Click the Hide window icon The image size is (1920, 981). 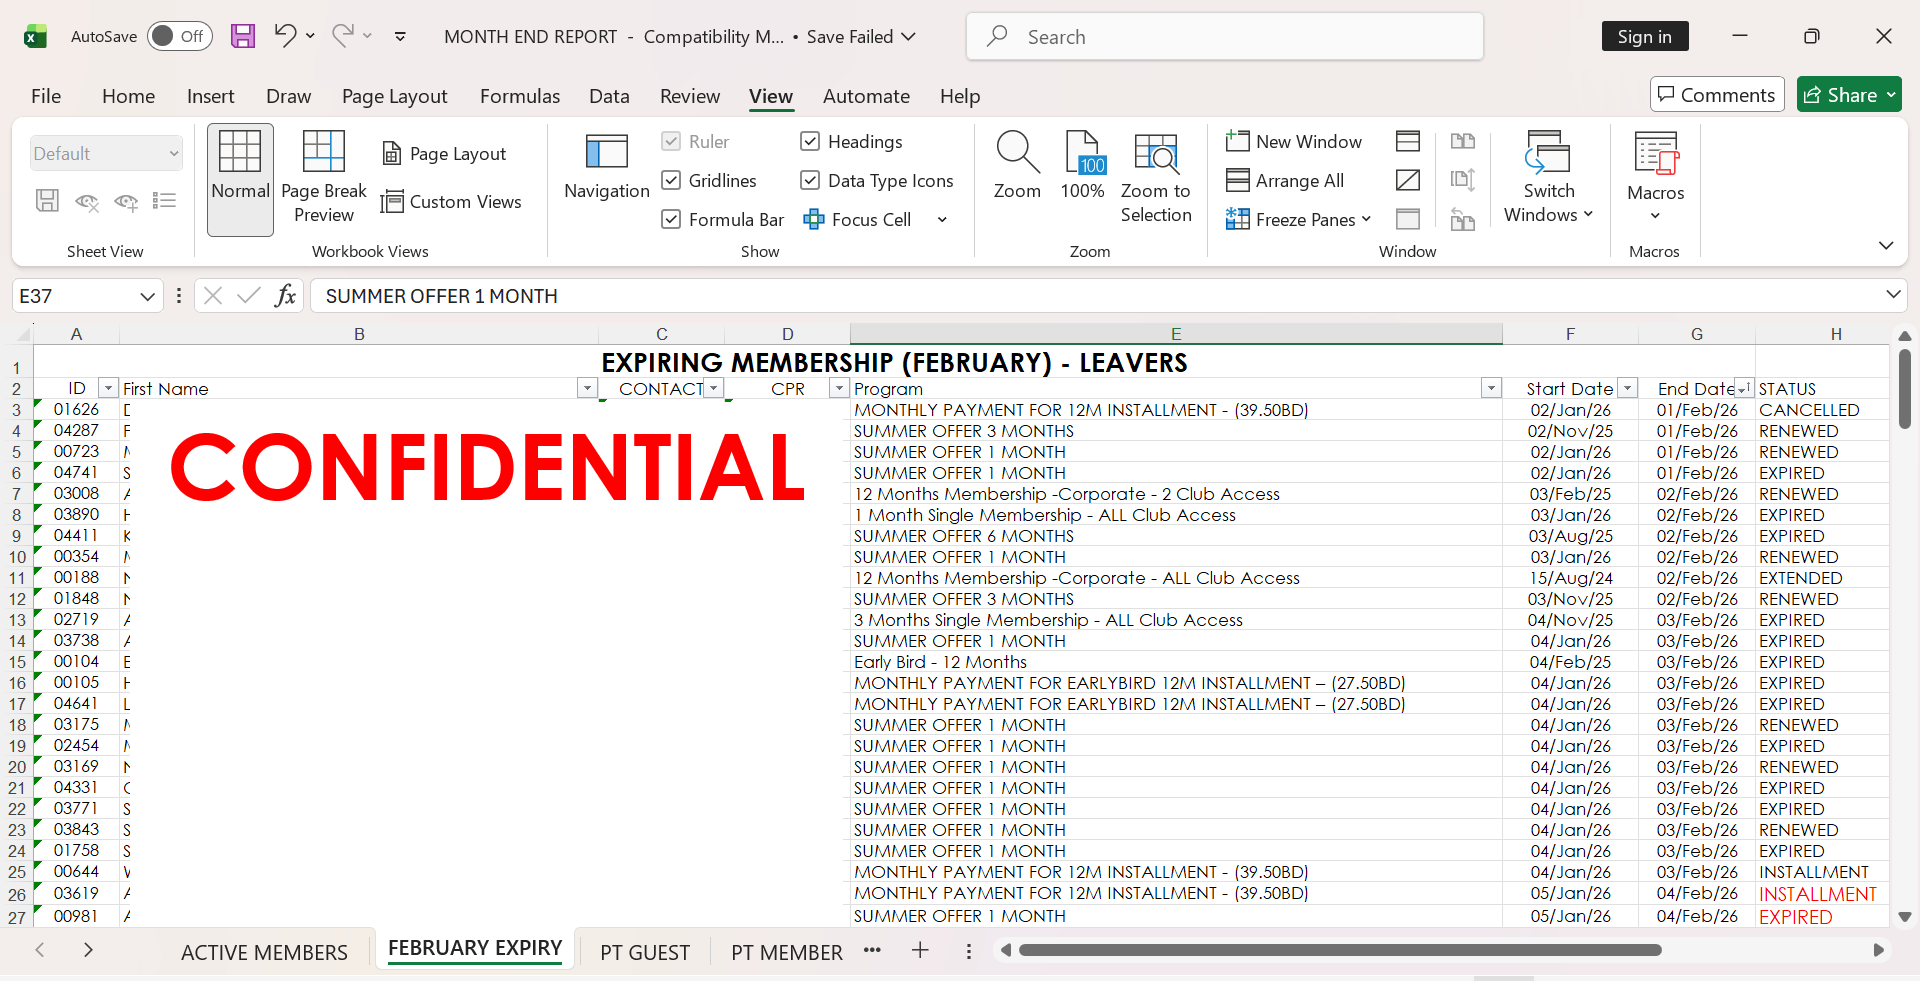pyautogui.click(x=1408, y=180)
